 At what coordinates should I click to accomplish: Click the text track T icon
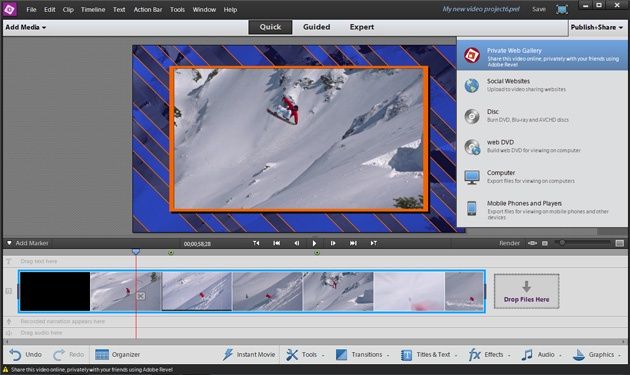[x=9, y=261]
